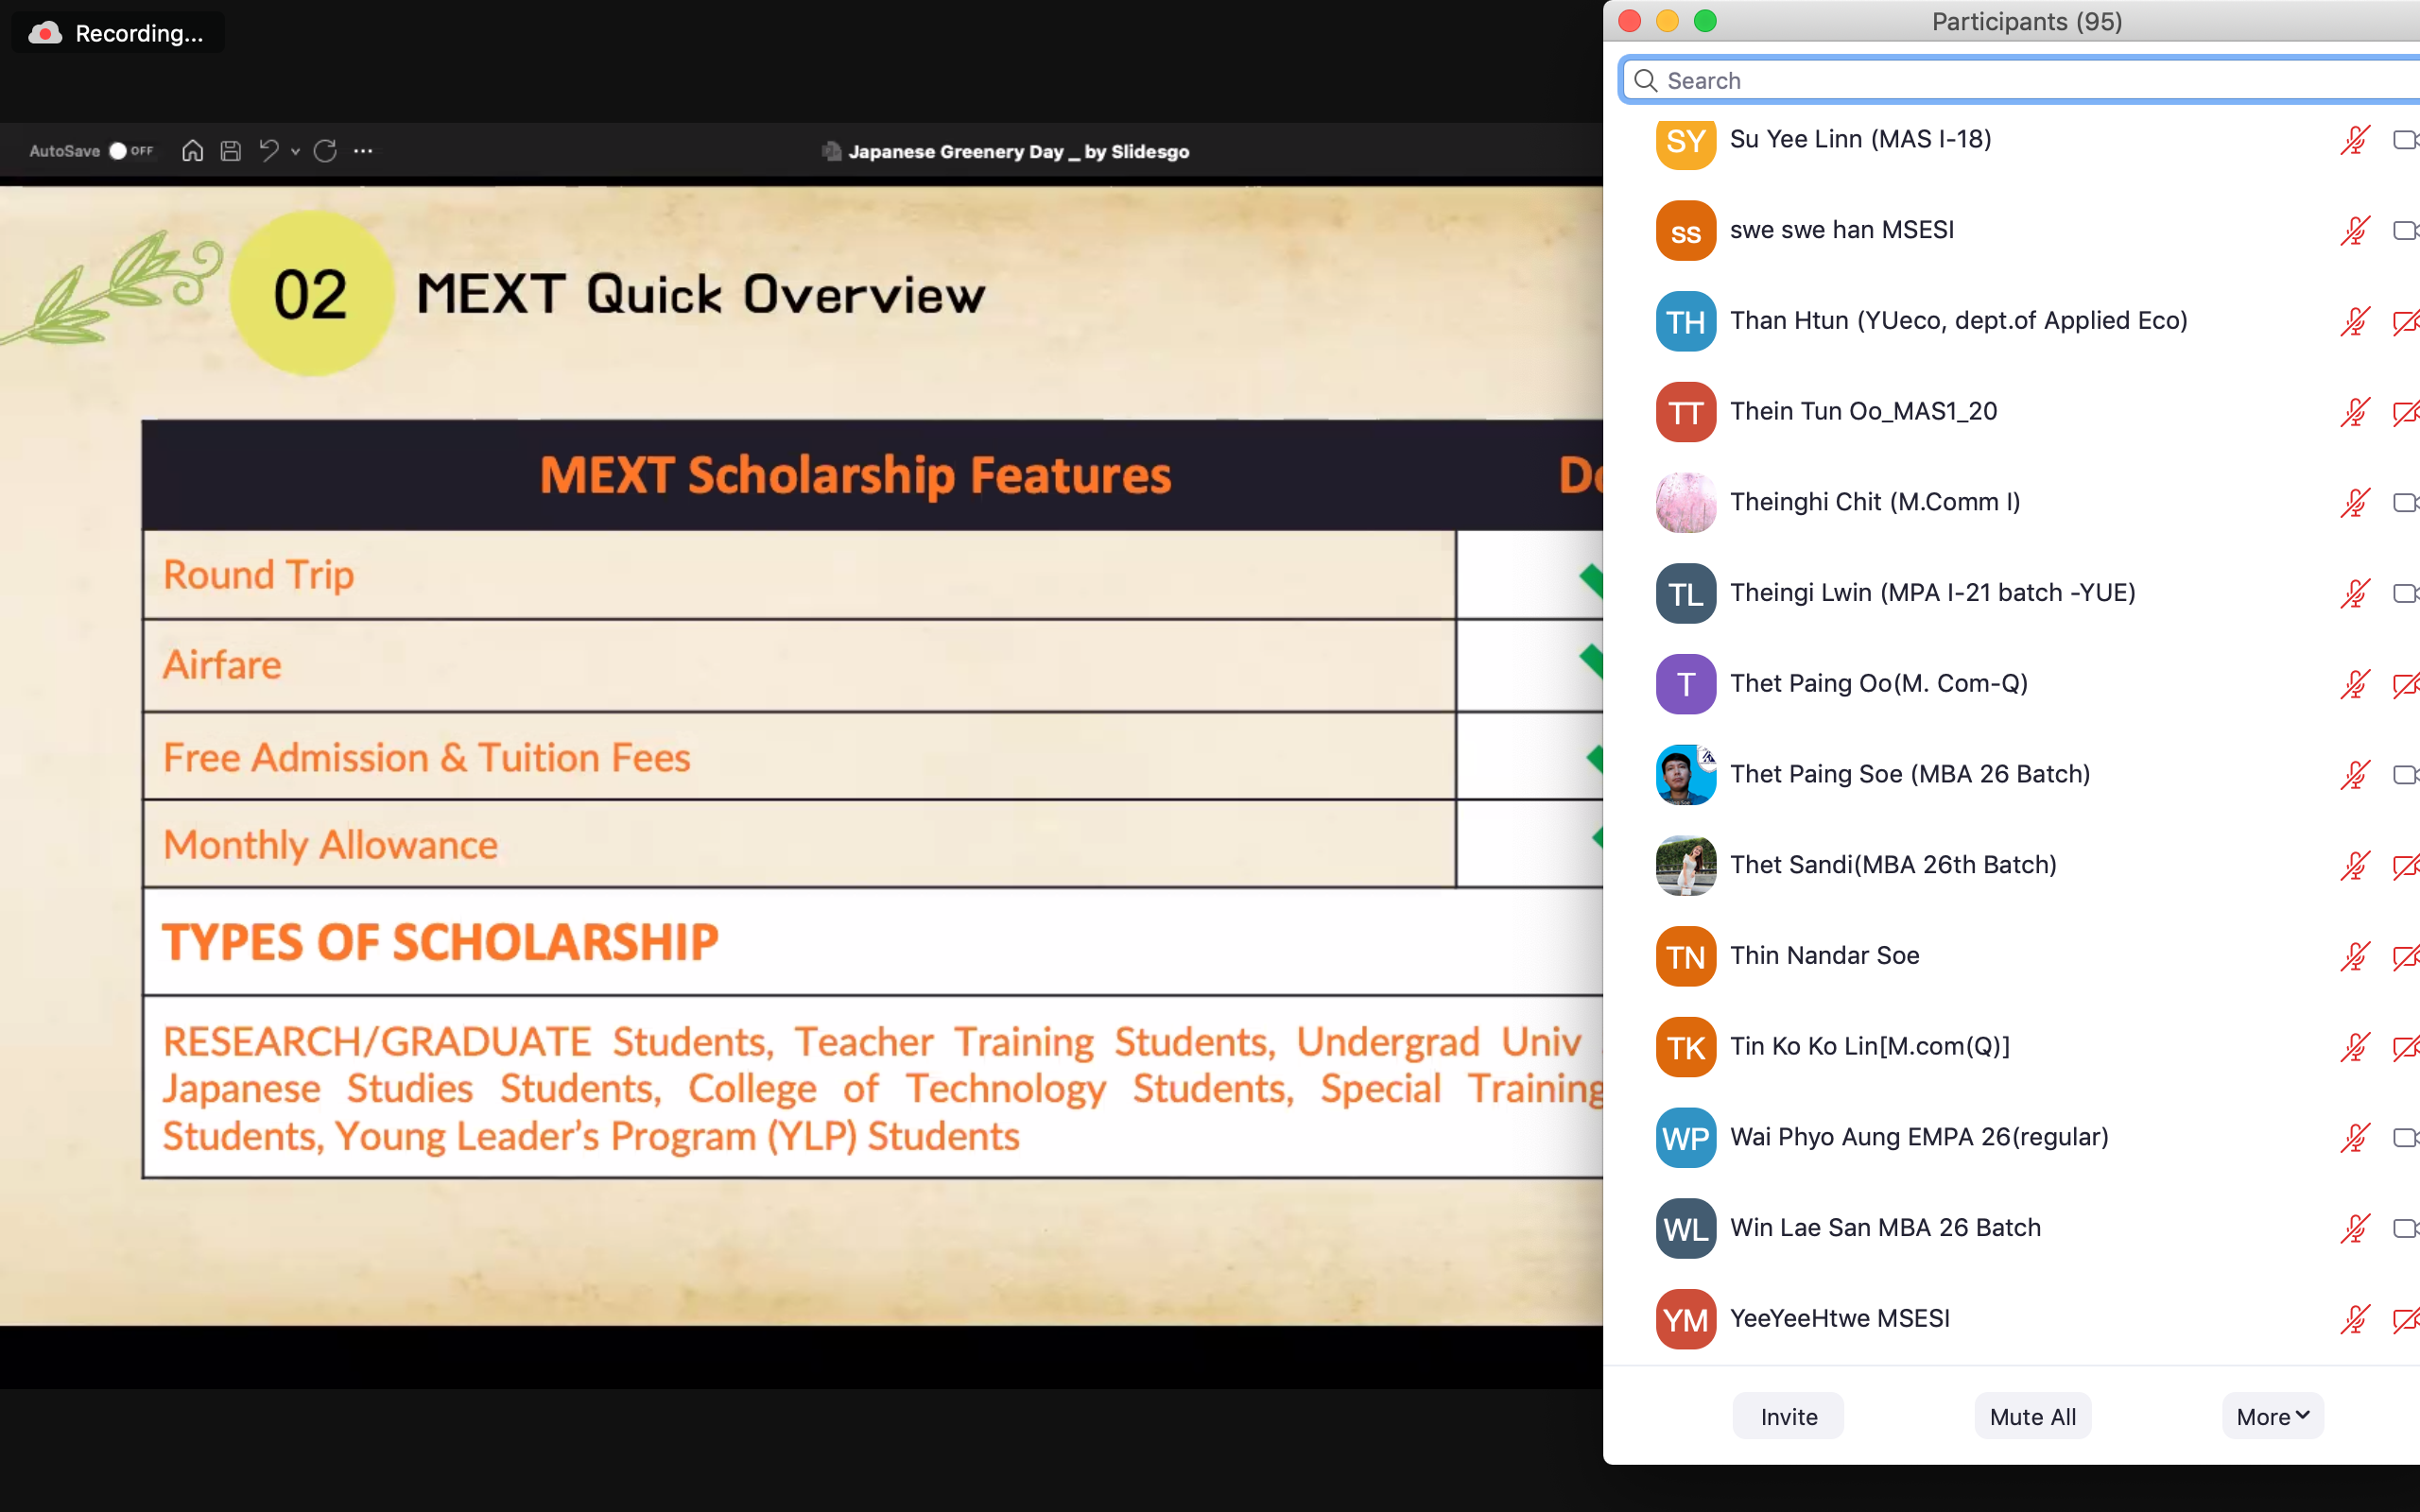Click the Invite button
The height and width of the screenshot is (1512, 2420).
tap(1788, 1416)
